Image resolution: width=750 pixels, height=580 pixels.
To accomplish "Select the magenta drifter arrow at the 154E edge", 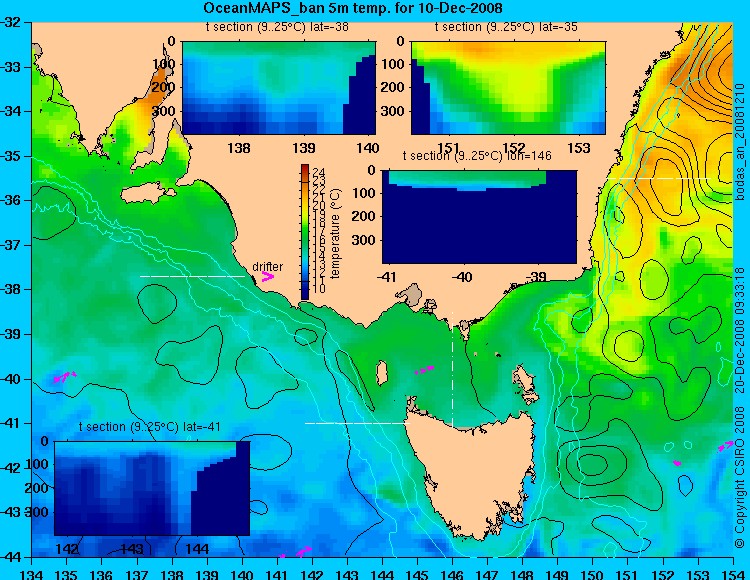I will click(x=725, y=446).
